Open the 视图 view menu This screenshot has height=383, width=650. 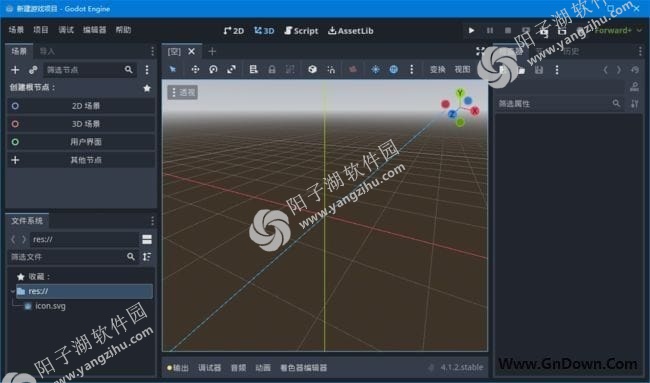(x=462, y=69)
